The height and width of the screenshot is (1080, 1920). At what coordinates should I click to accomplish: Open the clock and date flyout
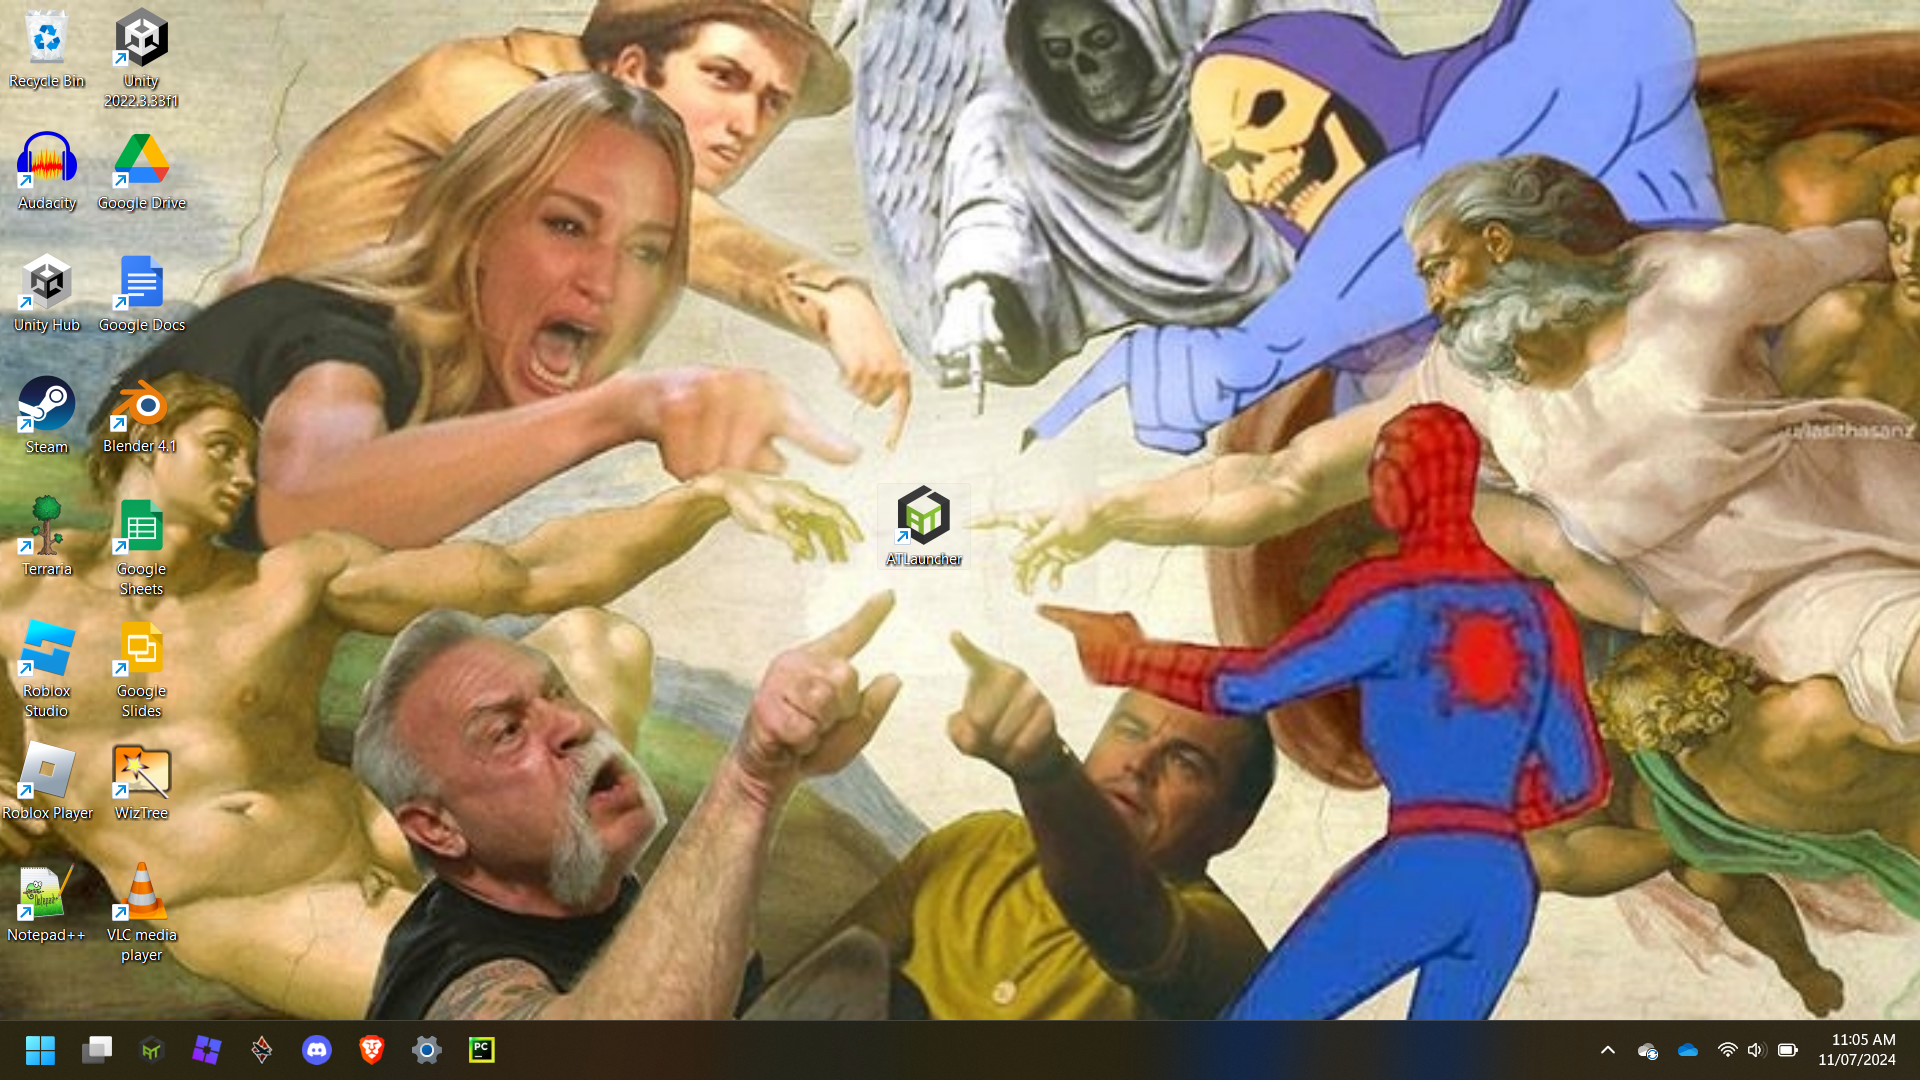point(1856,1050)
